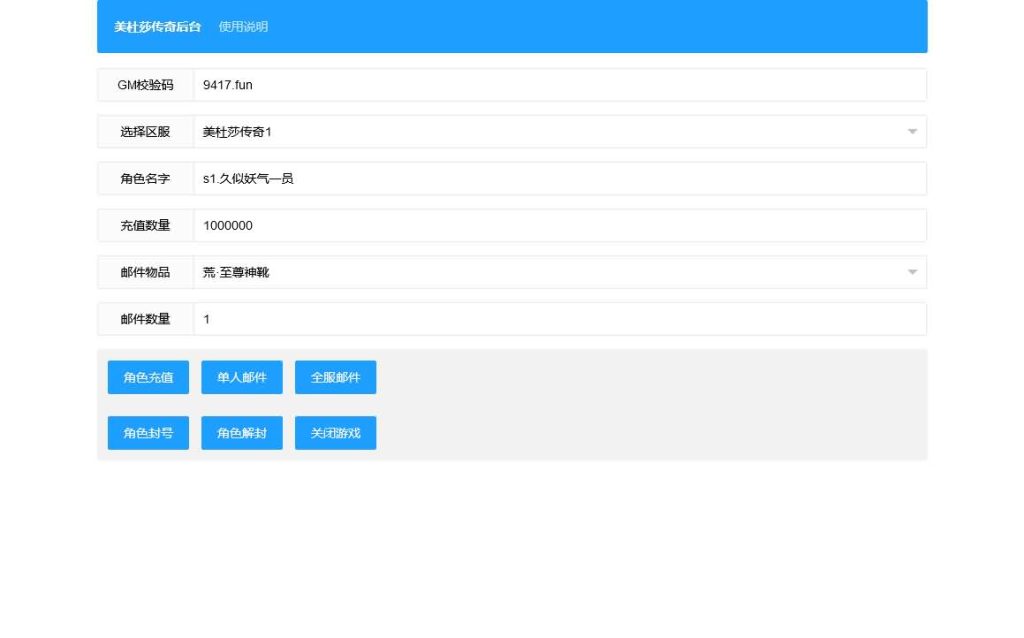
Task: Click the 荒·至尊神靴 item name
Action: click(x=231, y=271)
